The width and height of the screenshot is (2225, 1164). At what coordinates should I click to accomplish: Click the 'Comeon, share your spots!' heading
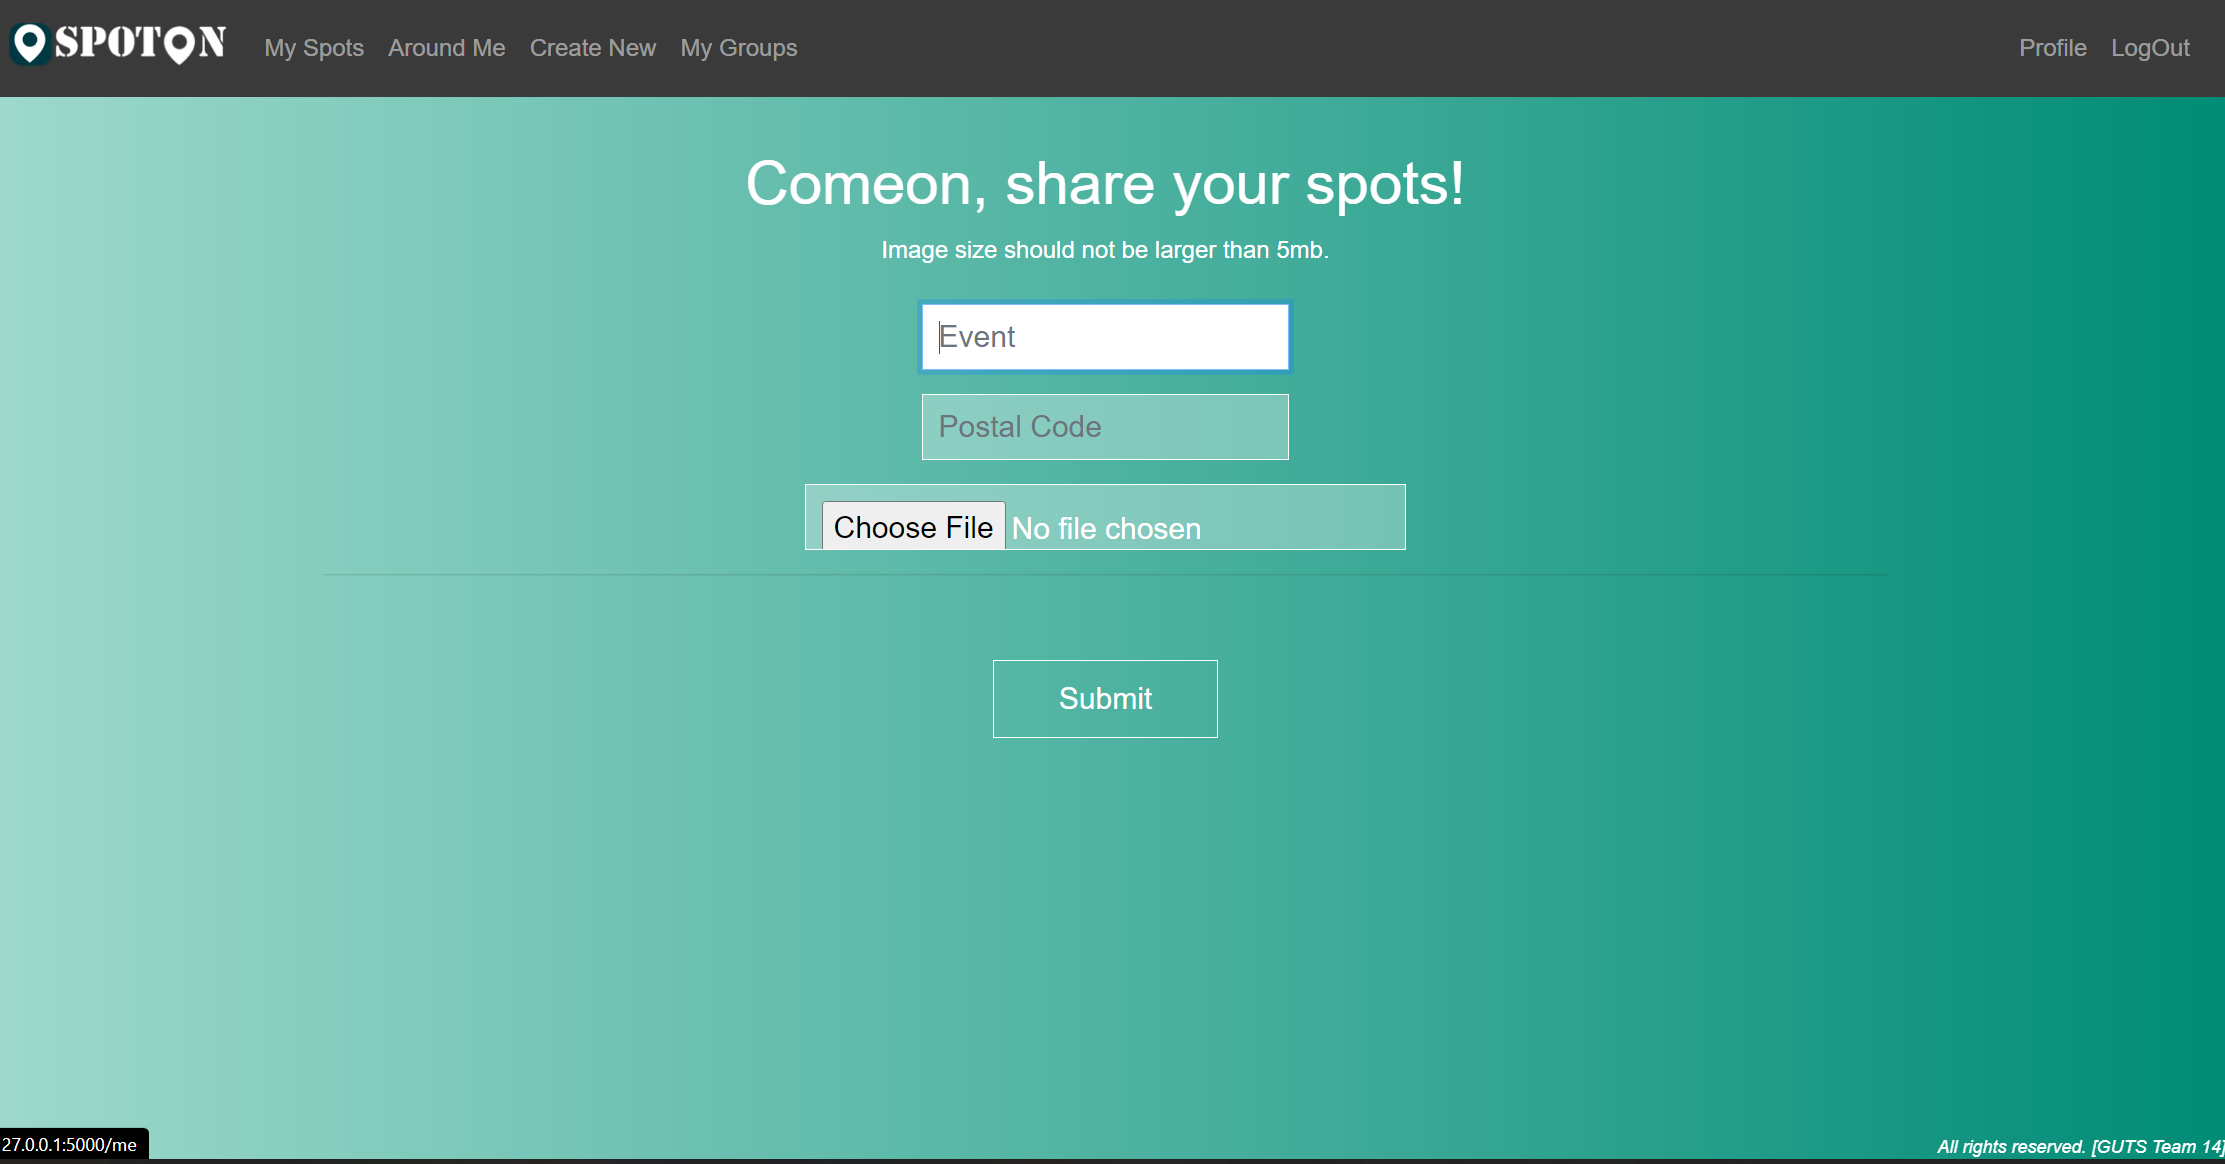(1105, 184)
